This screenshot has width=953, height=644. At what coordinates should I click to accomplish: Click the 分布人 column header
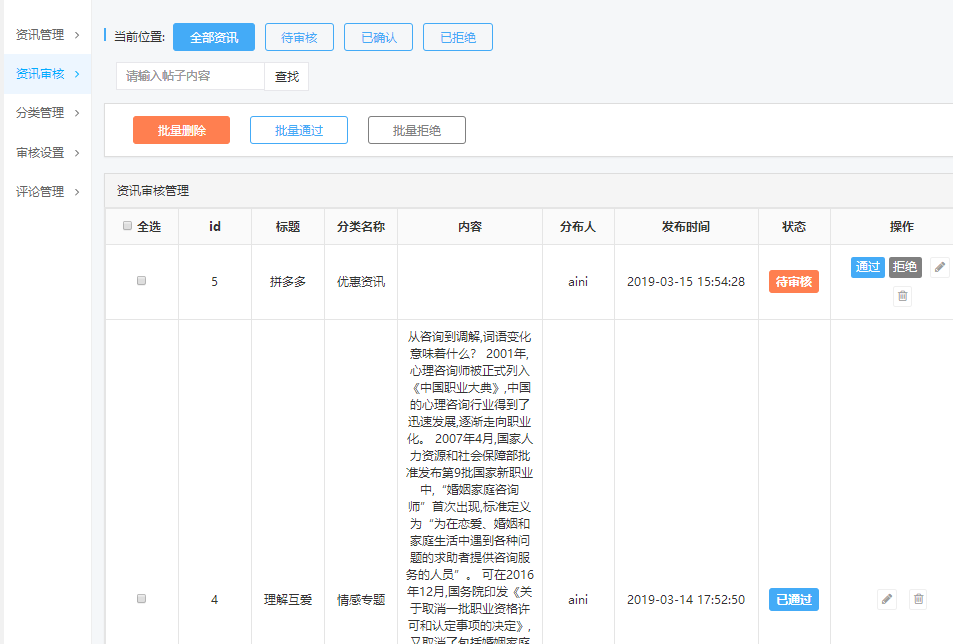click(578, 227)
